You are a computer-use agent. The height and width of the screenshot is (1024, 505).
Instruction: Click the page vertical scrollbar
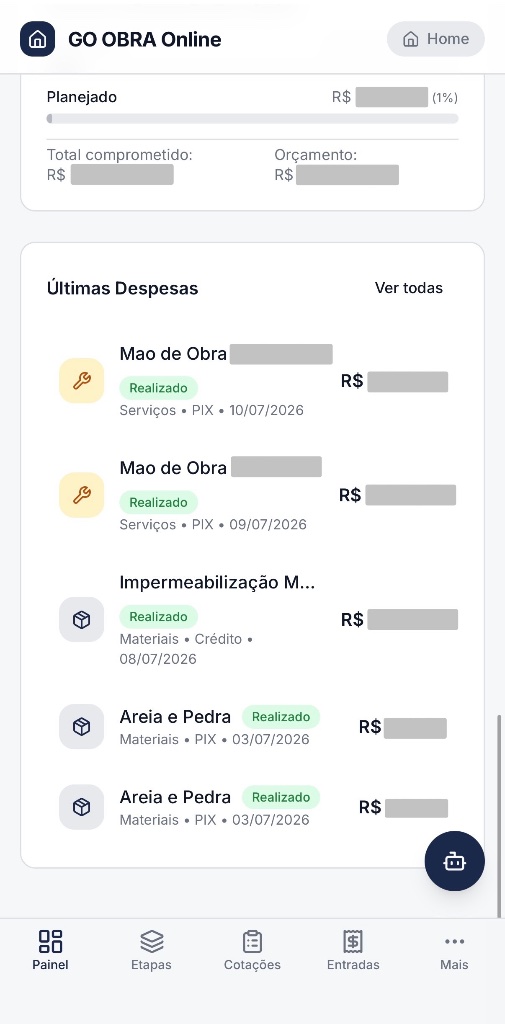[x=500, y=816]
